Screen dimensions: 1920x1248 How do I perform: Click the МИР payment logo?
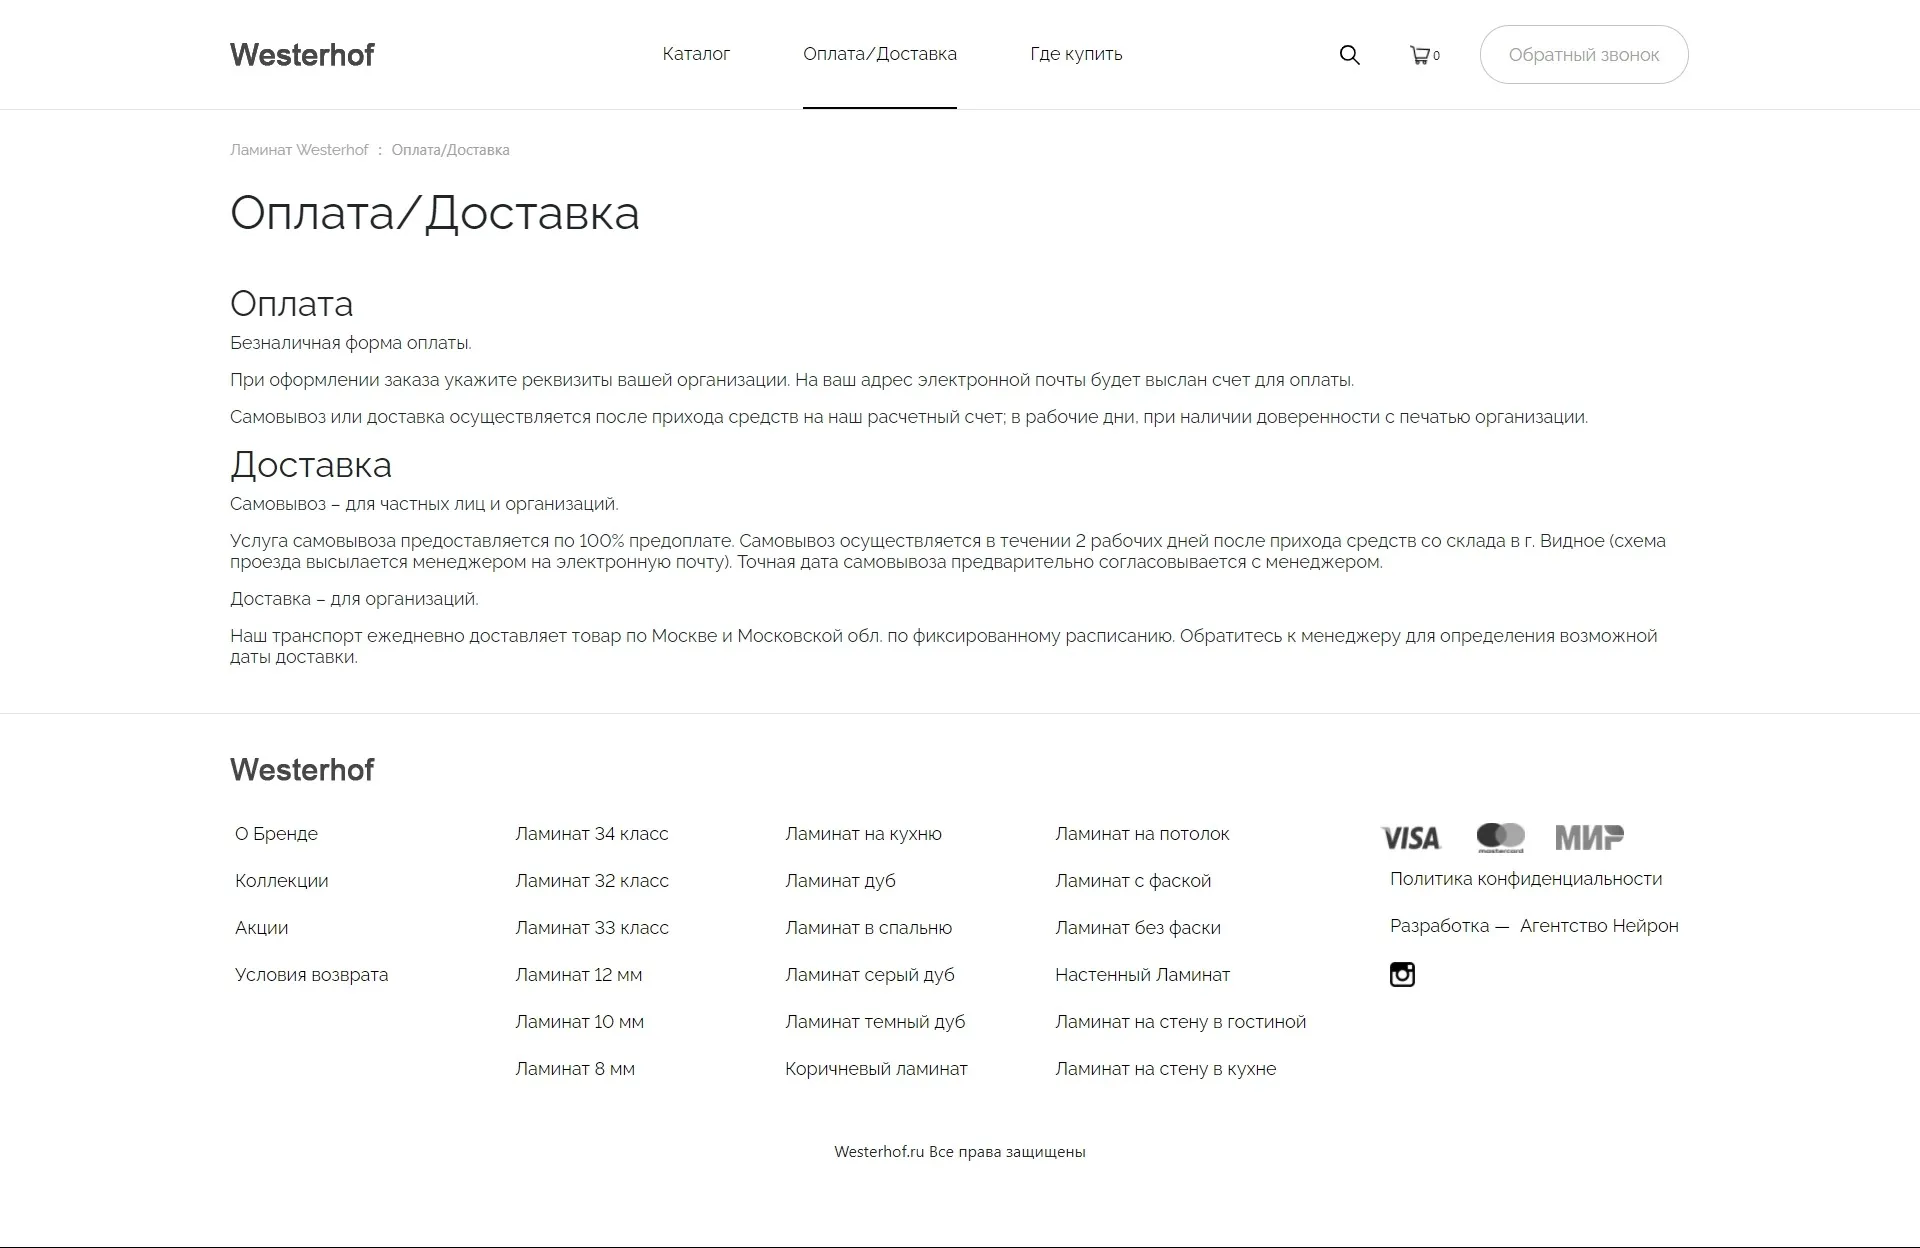pos(1589,838)
